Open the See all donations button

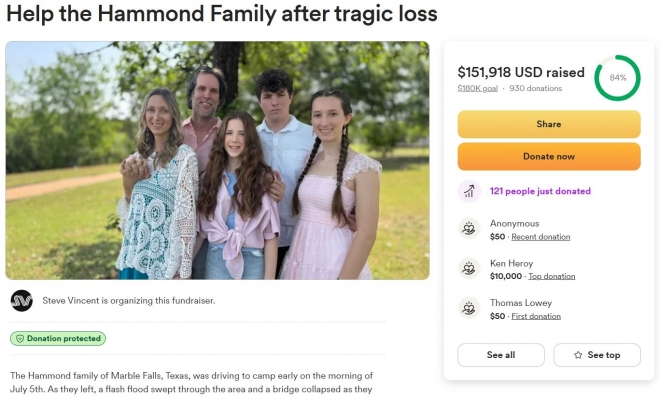pyautogui.click(x=501, y=355)
